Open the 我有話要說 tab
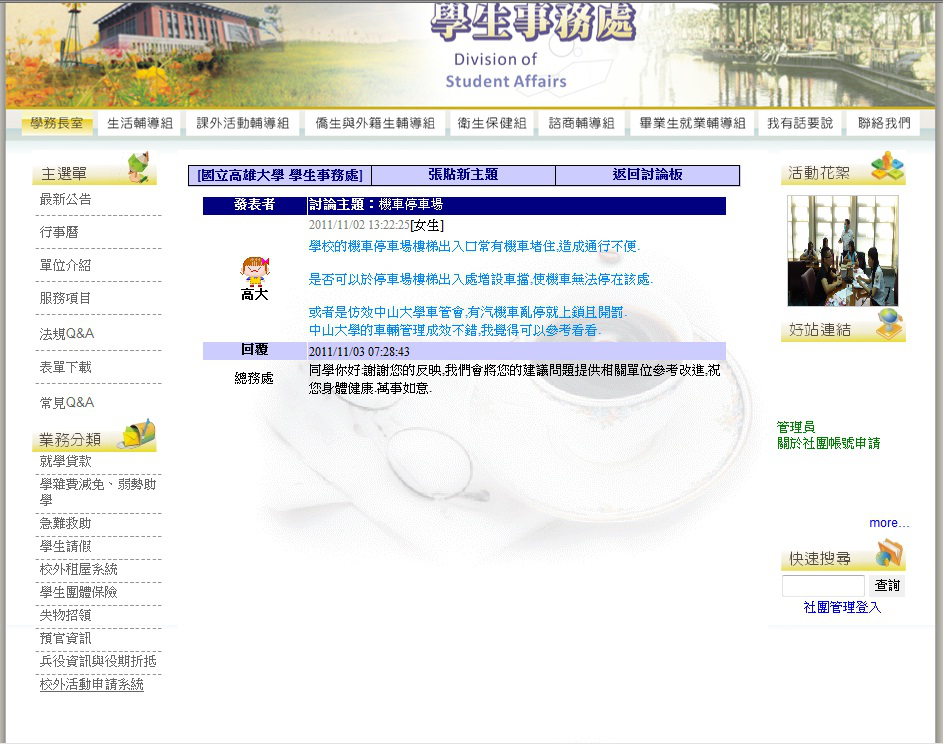The image size is (943, 745). pos(800,123)
